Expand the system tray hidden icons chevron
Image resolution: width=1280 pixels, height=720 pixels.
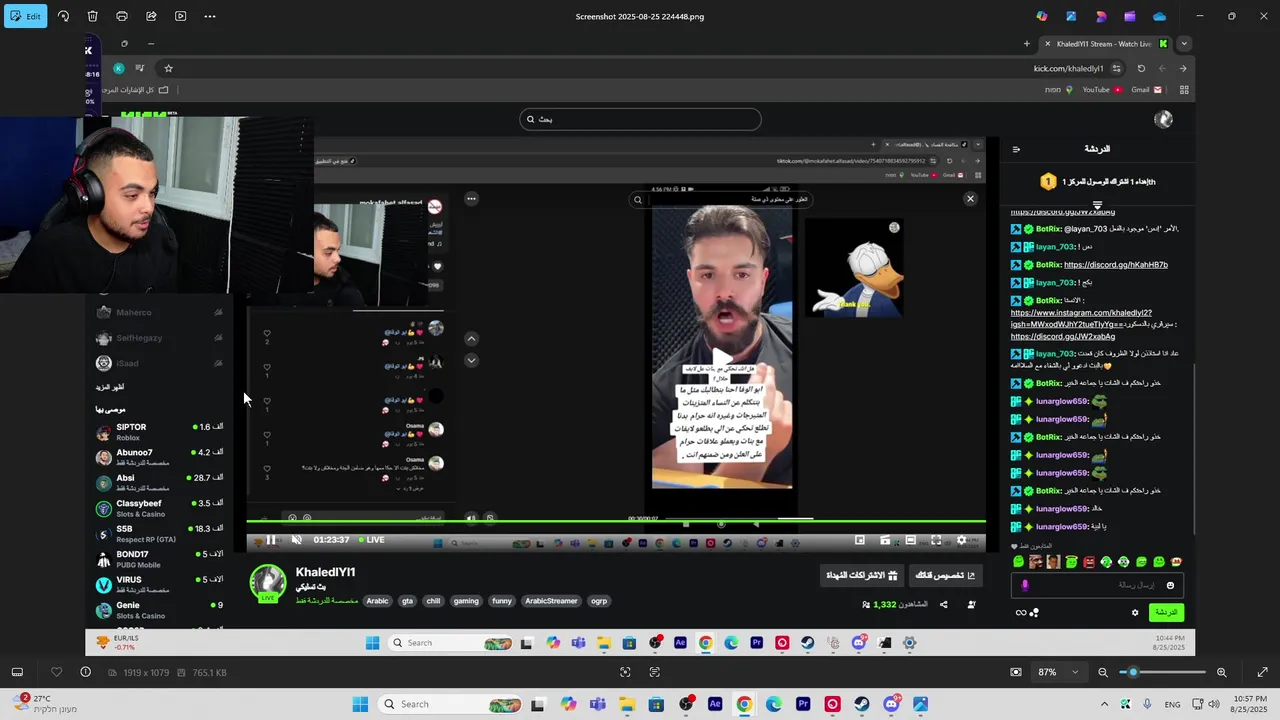click(1104, 704)
